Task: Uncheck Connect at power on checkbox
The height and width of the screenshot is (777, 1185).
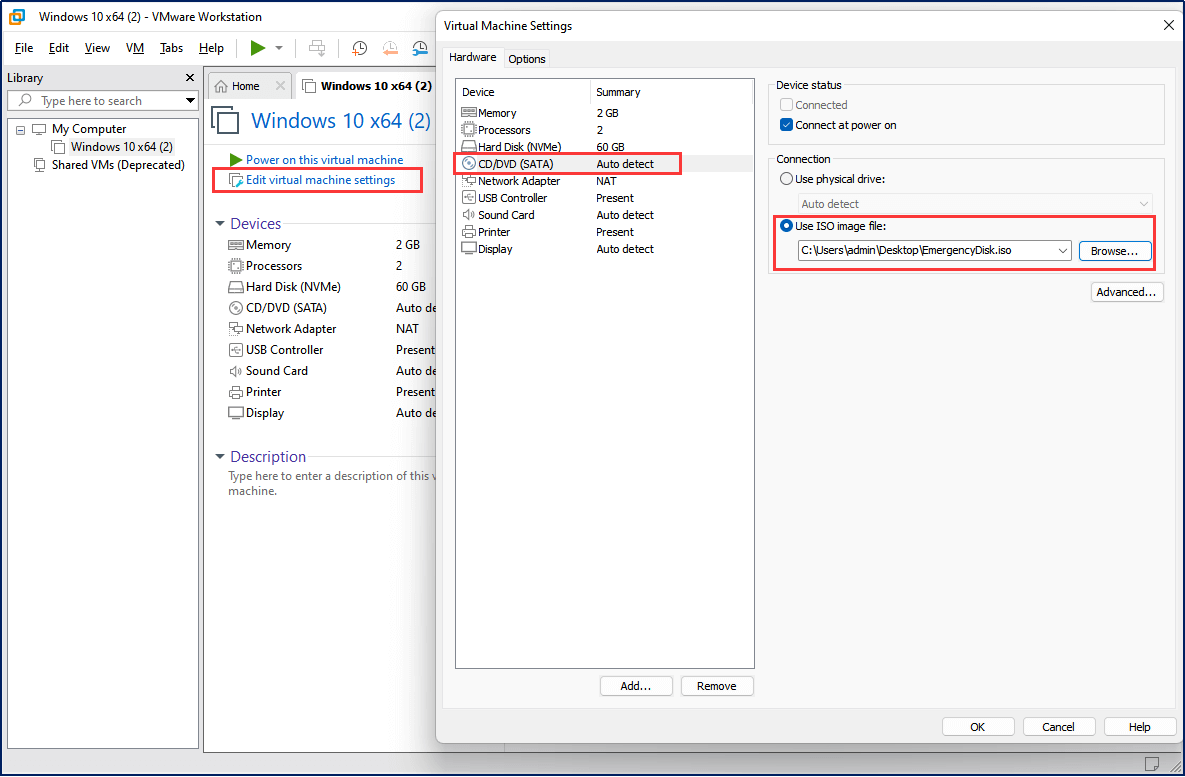Action: click(x=786, y=125)
